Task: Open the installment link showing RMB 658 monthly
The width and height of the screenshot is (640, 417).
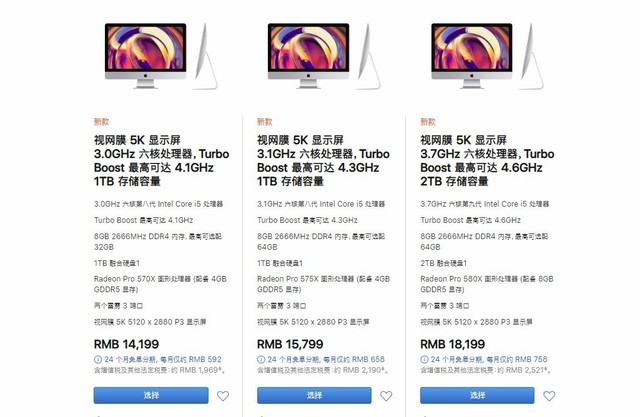Action: pyautogui.click(x=326, y=359)
